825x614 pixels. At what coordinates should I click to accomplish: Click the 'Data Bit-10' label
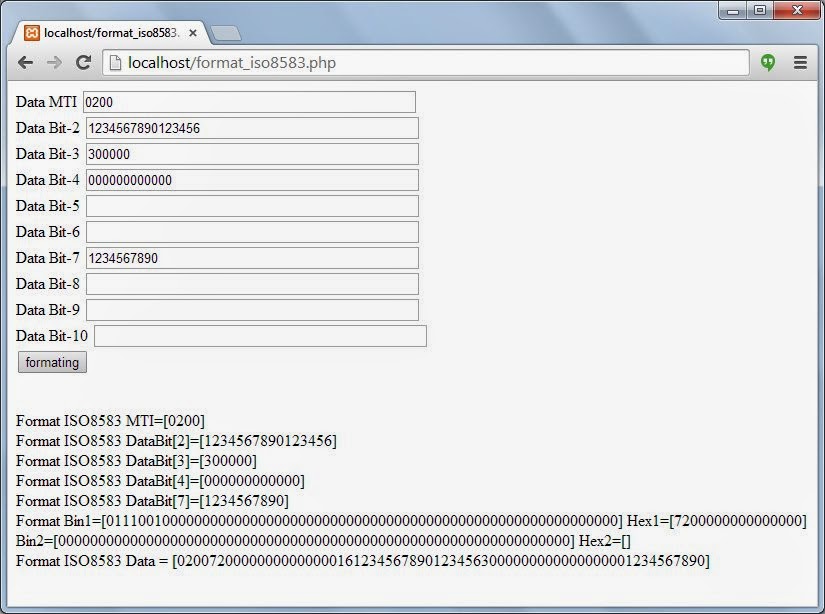pyautogui.click(x=52, y=336)
